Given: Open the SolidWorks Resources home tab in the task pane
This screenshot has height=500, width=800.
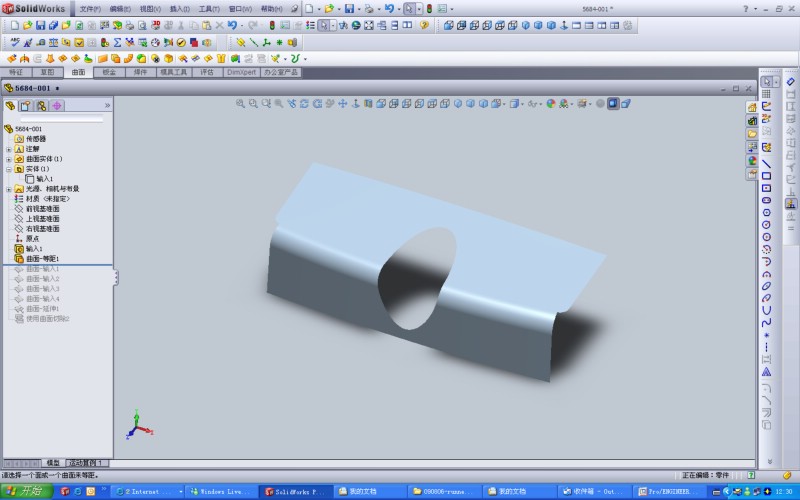Looking at the screenshot, I should tap(752, 107).
